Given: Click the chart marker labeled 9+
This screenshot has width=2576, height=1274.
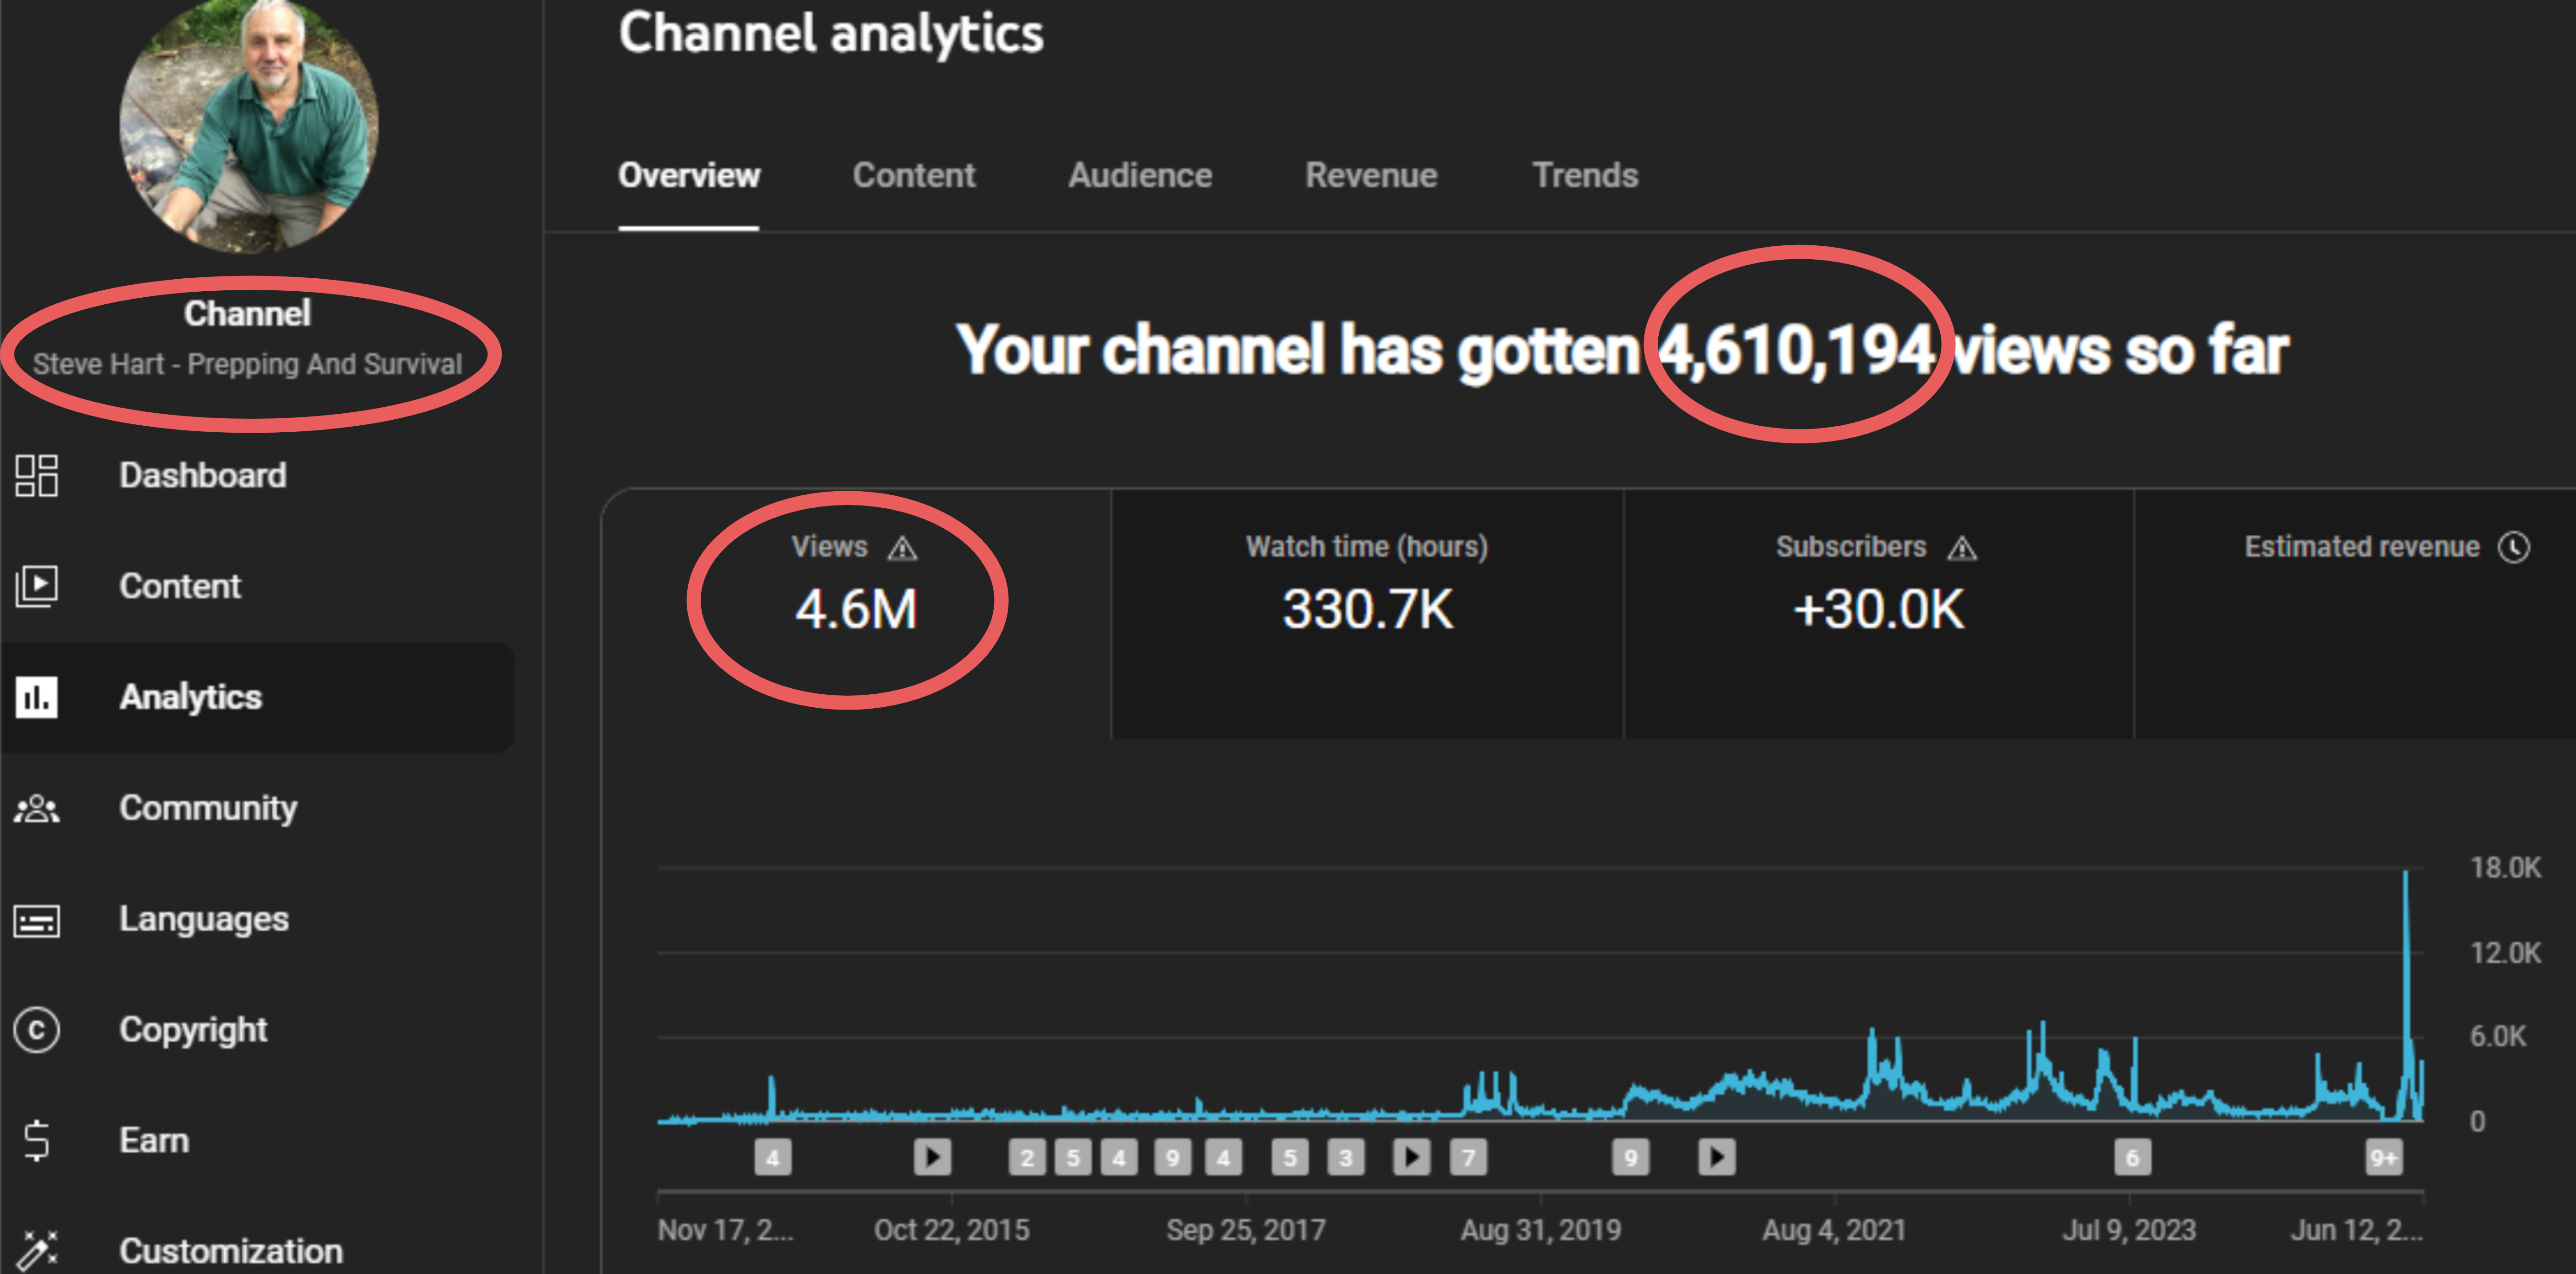Looking at the screenshot, I should click(x=2384, y=1158).
